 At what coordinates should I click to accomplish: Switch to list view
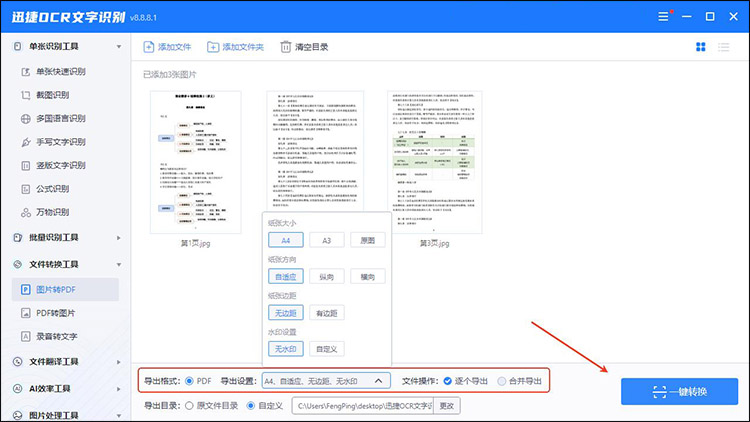(x=724, y=47)
